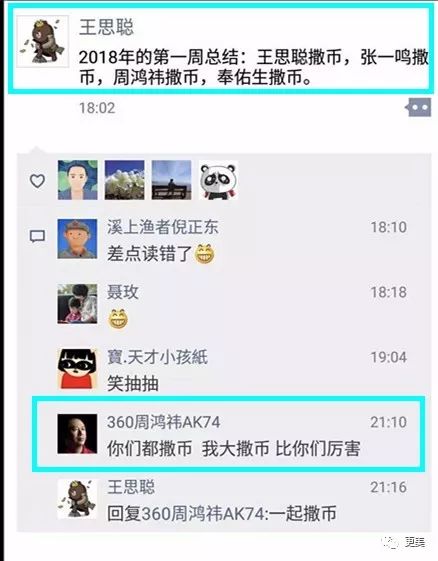Open the comment and like menu button
This screenshot has height=561, width=438.
point(418,107)
